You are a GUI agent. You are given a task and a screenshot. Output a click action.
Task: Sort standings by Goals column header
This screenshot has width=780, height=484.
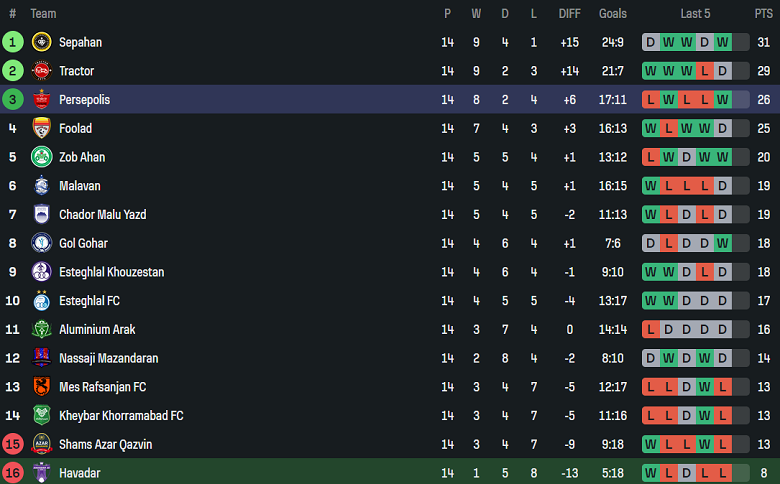[x=612, y=14]
